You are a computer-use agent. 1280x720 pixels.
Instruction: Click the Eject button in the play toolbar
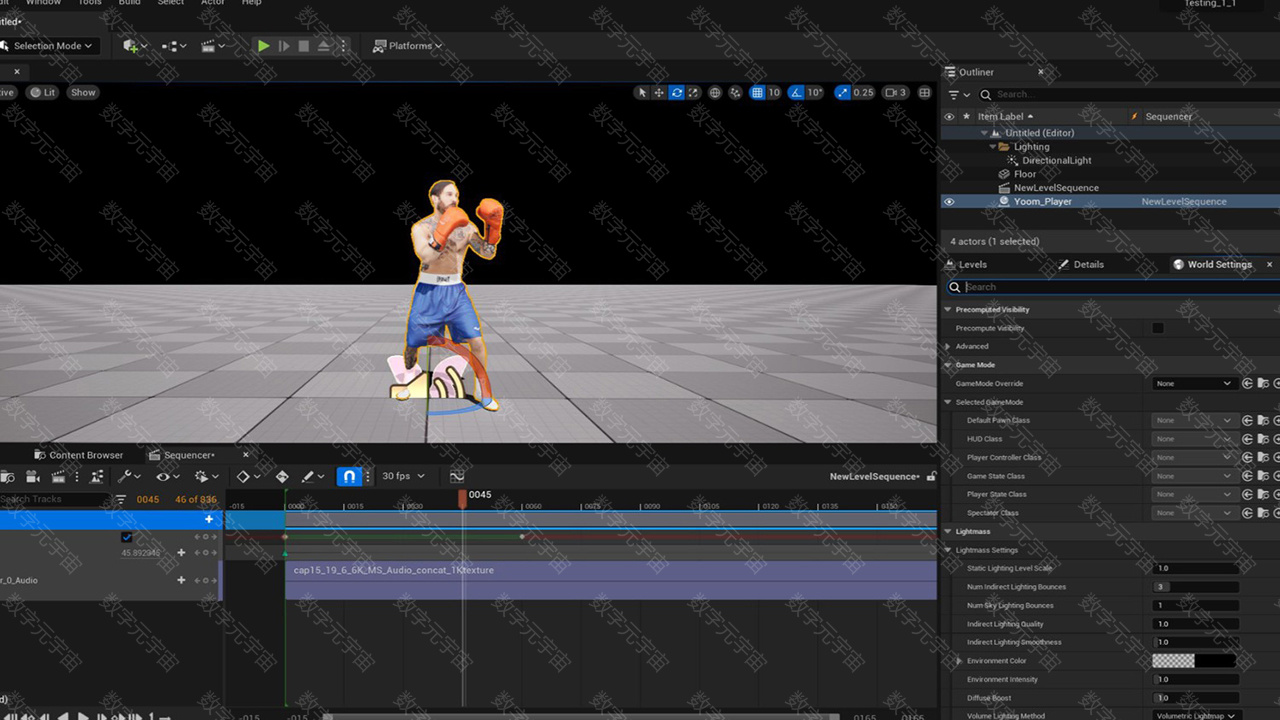pyautogui.click(x=324, y=46)
